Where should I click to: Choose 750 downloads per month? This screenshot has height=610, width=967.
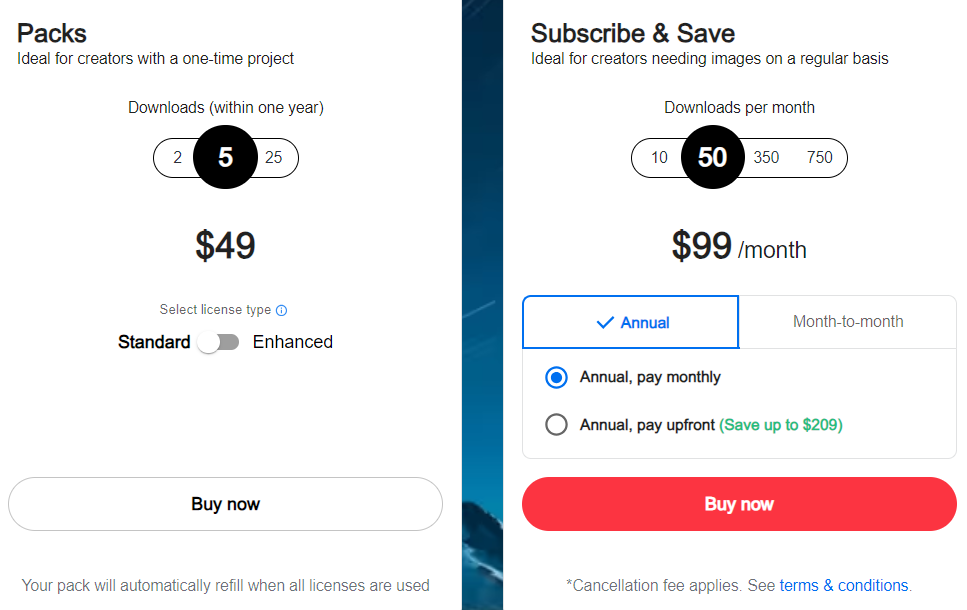820,158
